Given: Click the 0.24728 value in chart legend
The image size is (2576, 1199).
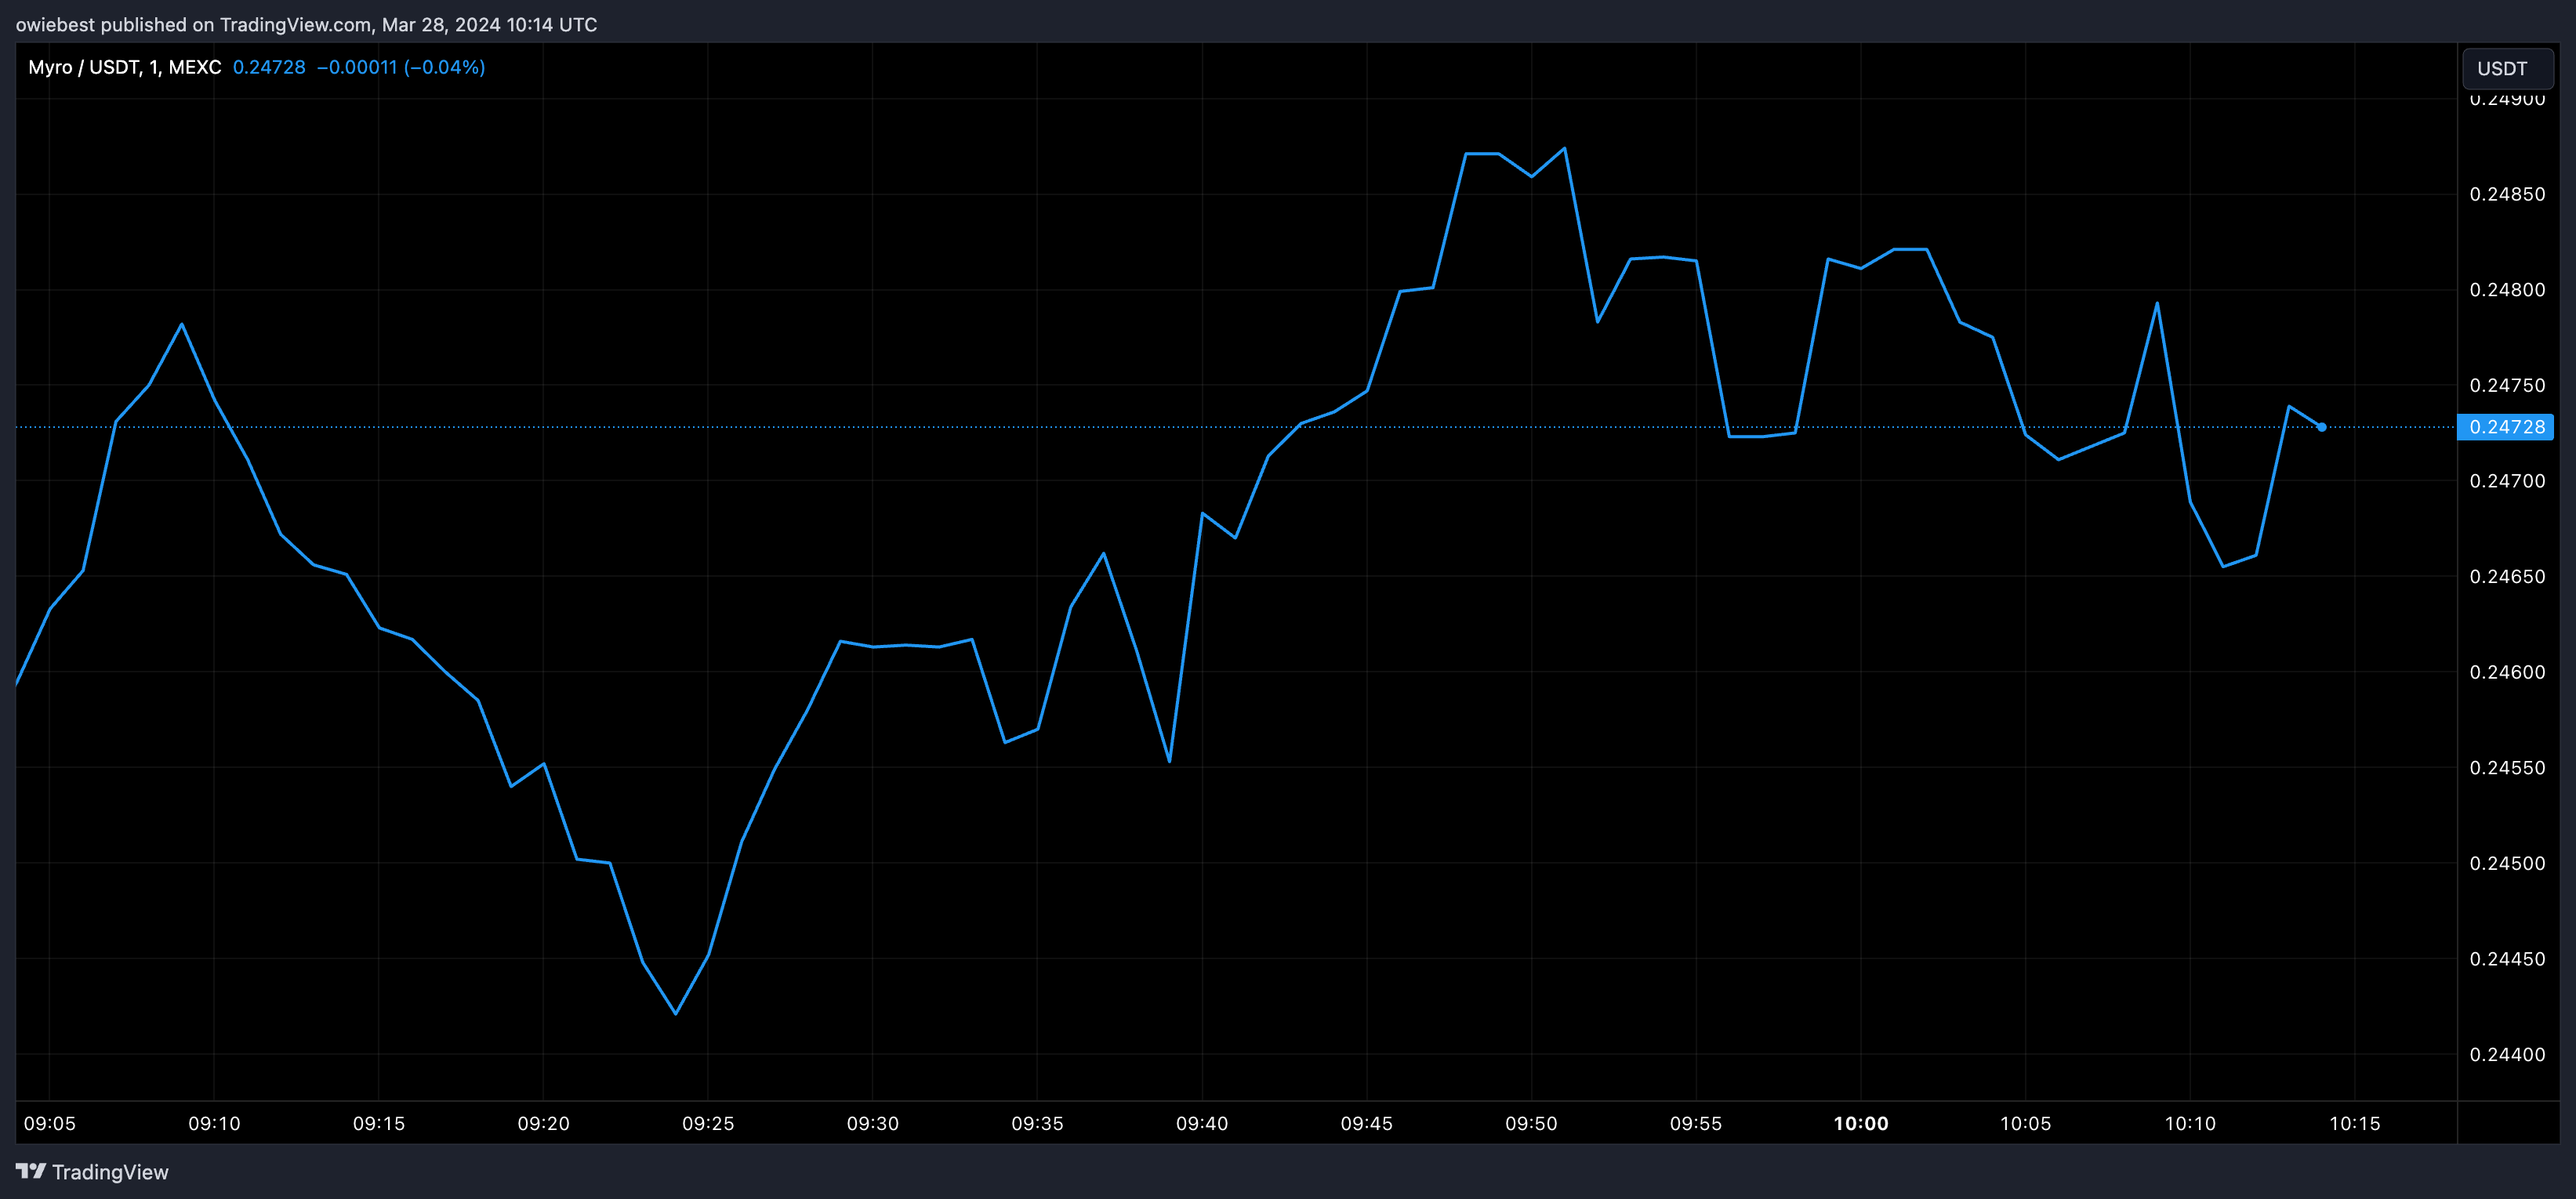Looking at the screenshot, I should pyautogui.click(x=269, y=67).
